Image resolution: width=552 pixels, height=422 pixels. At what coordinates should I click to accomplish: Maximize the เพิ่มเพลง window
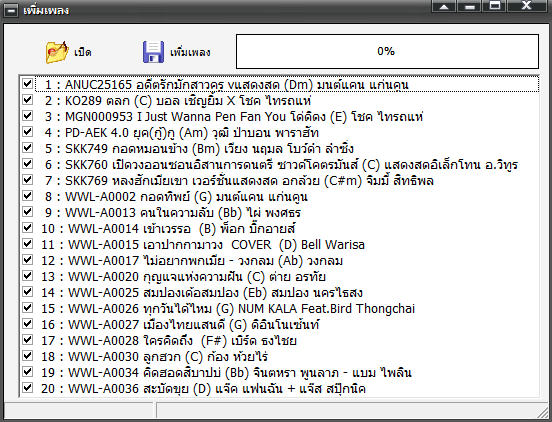tap(495, 6)
